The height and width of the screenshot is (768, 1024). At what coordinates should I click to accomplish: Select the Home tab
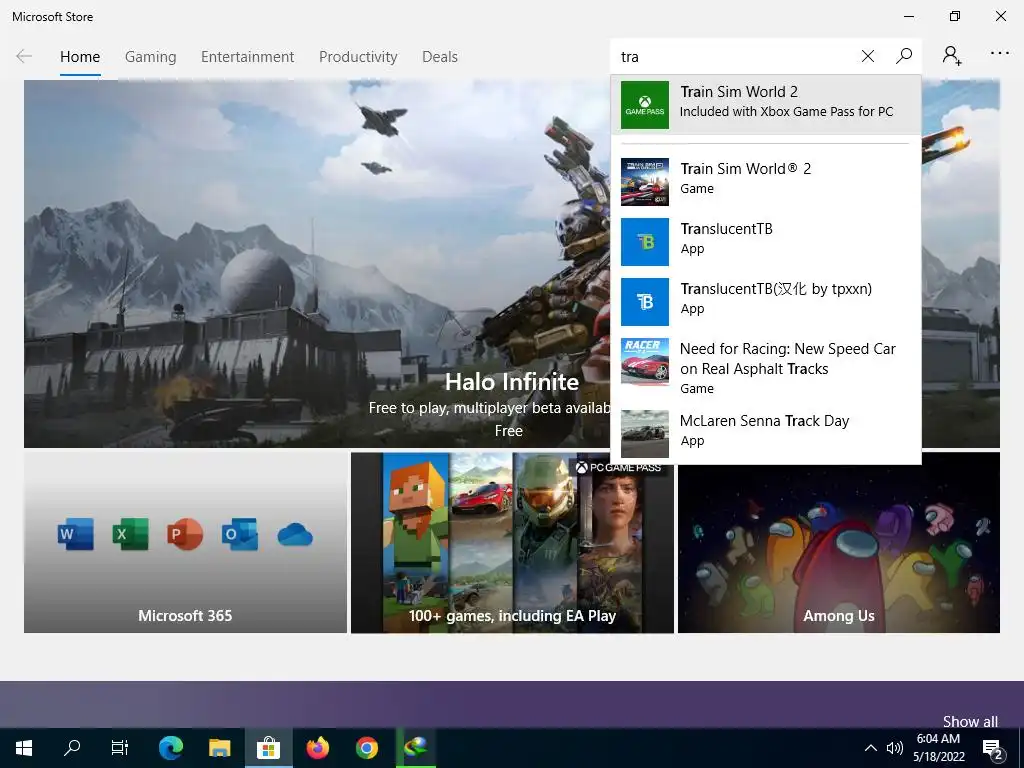(80, 57)
